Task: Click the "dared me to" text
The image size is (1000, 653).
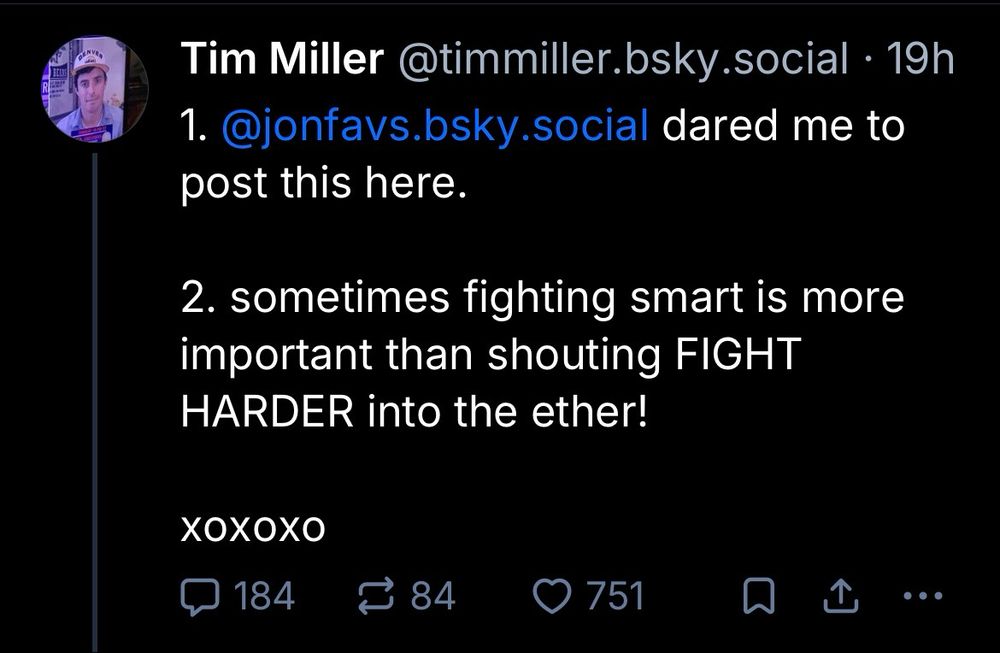Action: (x=783, y=128)
